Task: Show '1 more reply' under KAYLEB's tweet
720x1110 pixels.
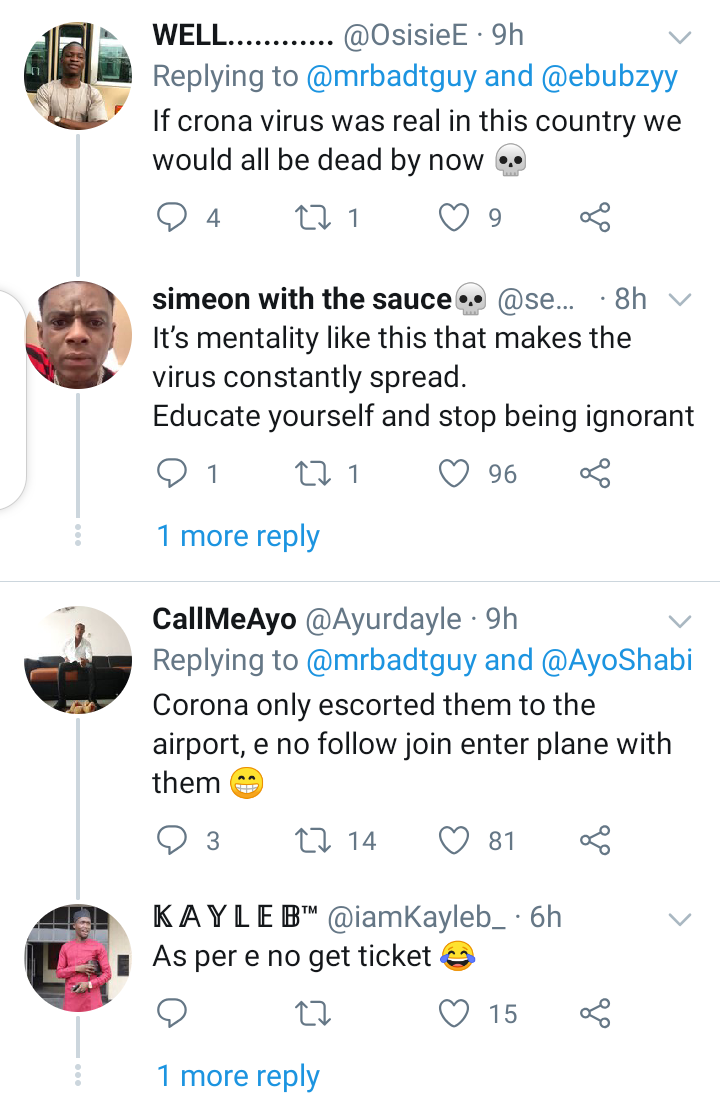Action: coord(238,1076)
